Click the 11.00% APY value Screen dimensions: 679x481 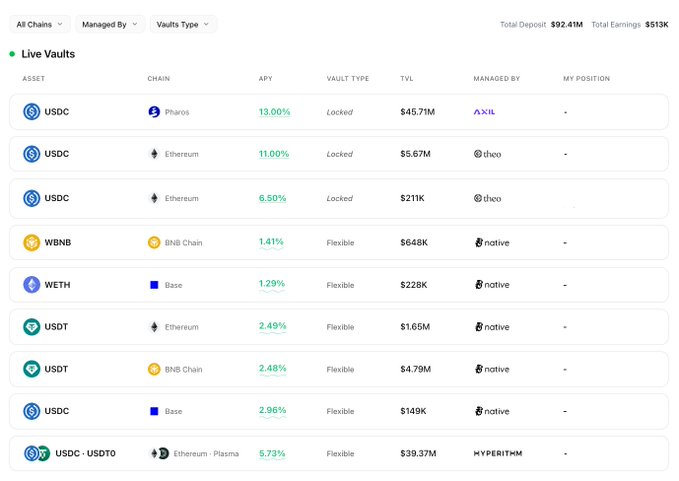[274, 154]
